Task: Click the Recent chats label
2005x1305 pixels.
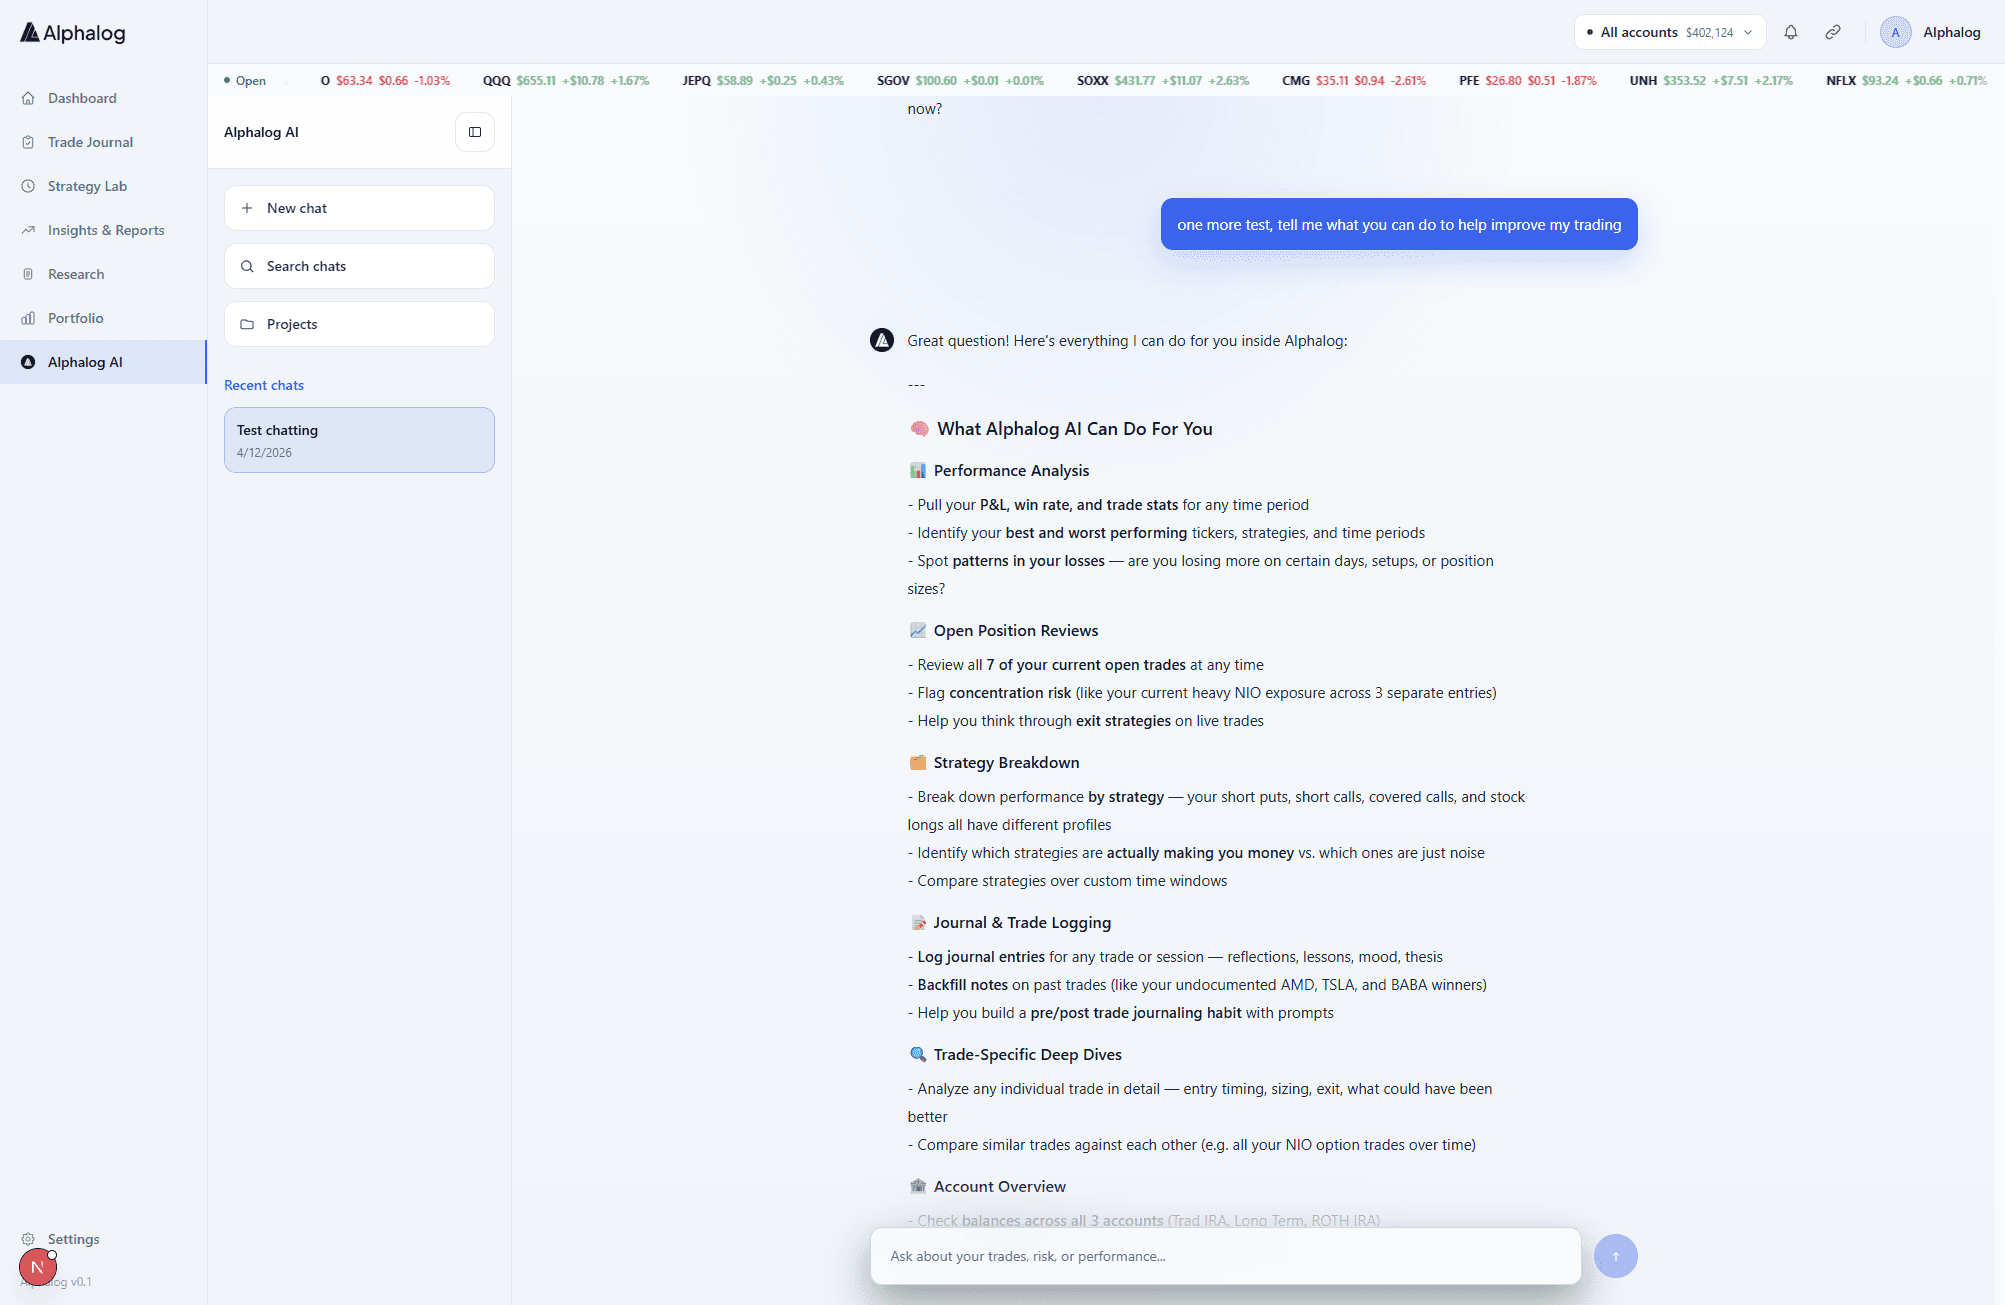Action: pos(264,385)
